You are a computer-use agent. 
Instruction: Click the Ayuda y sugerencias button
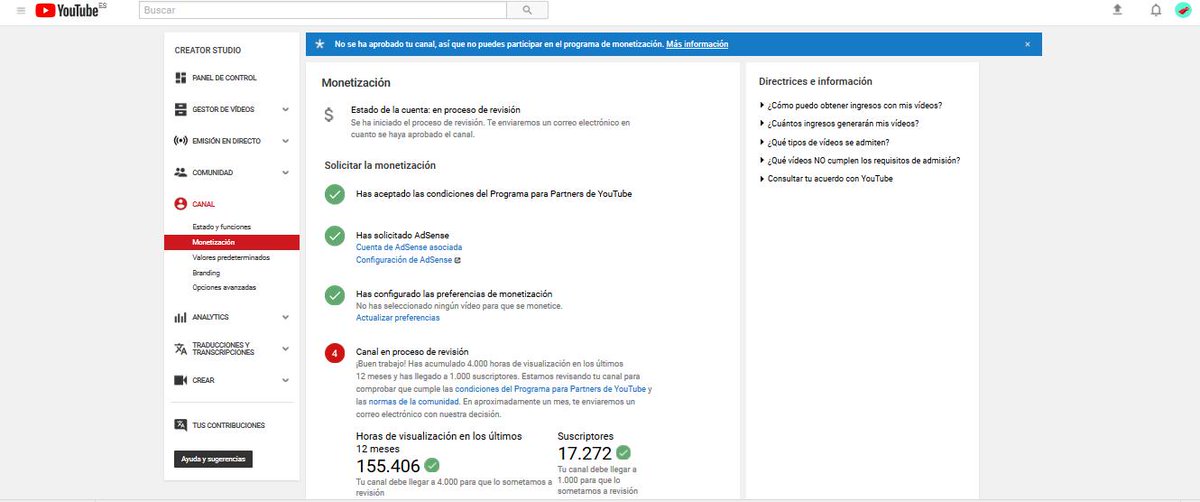(x=213, y=459)
